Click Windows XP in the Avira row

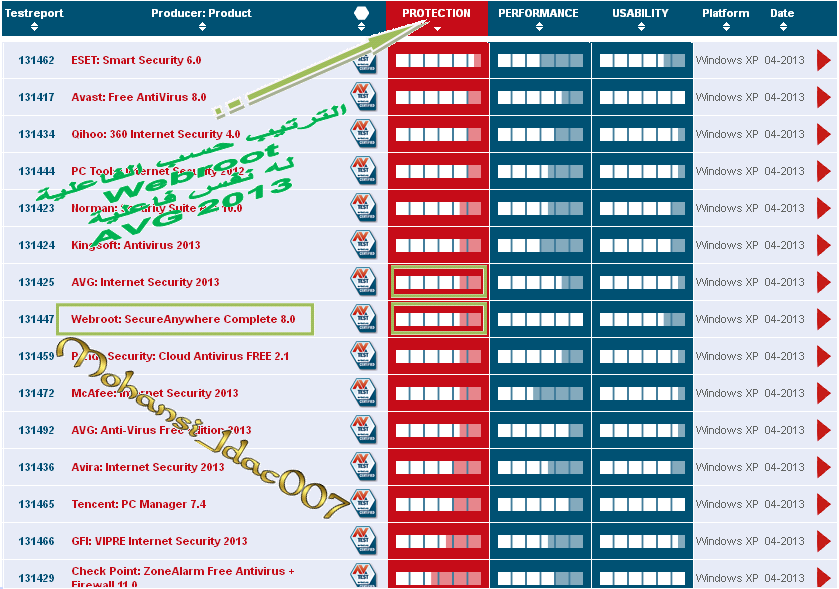coord(727,467)
